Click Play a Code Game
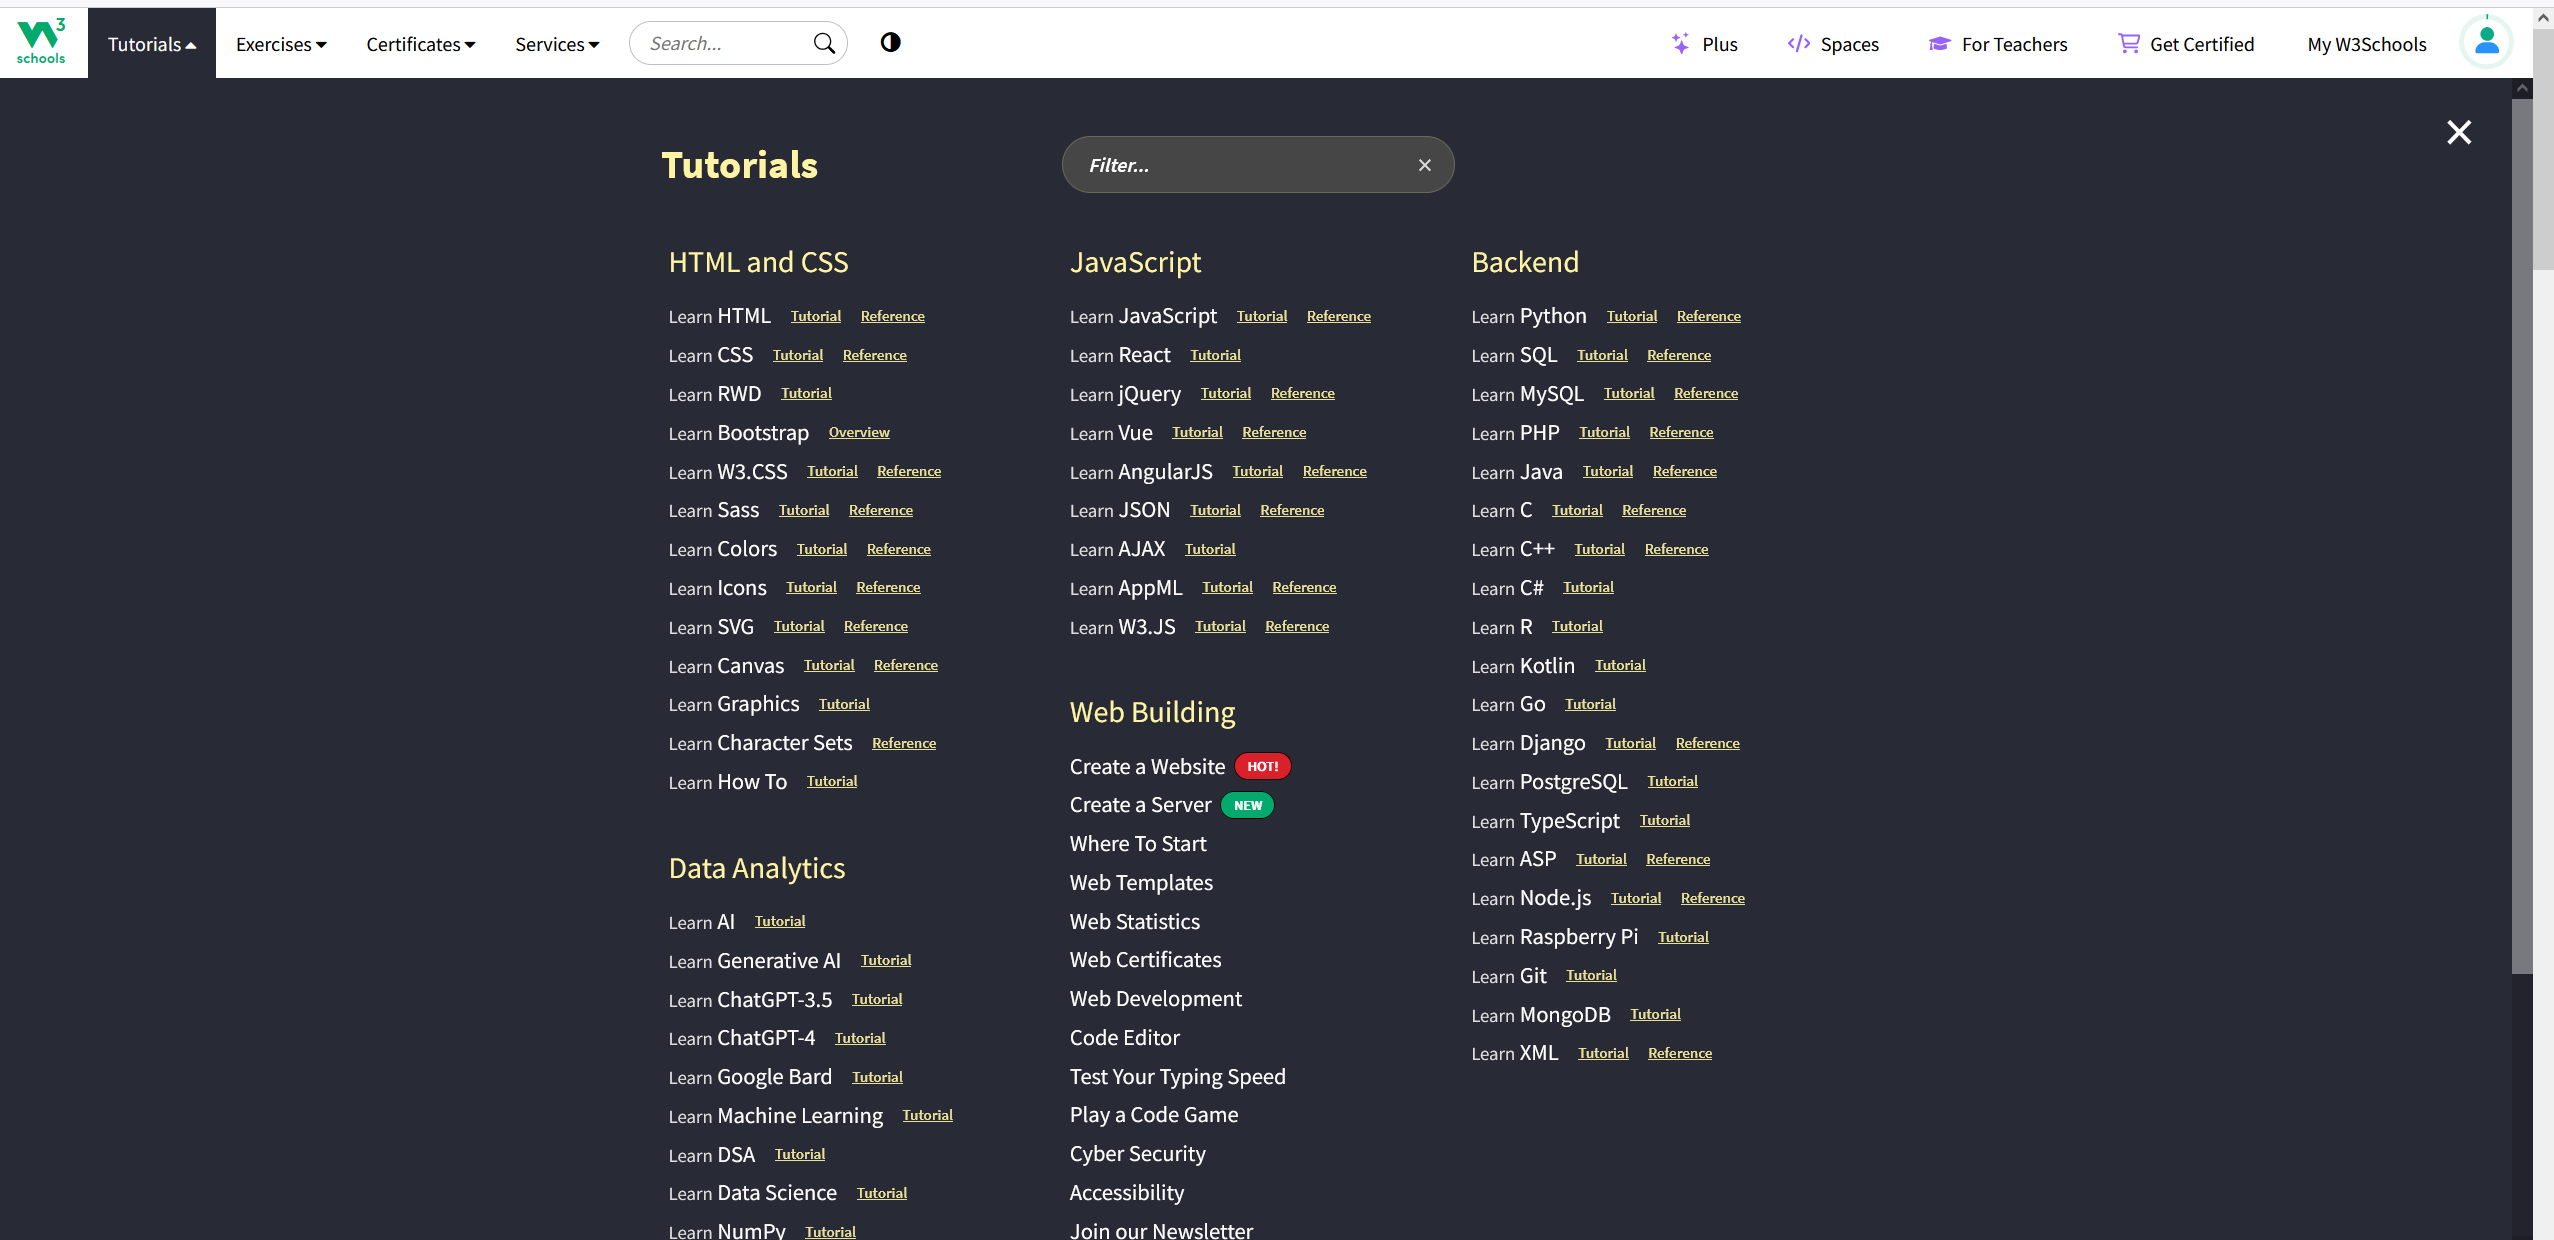 1153,1115
